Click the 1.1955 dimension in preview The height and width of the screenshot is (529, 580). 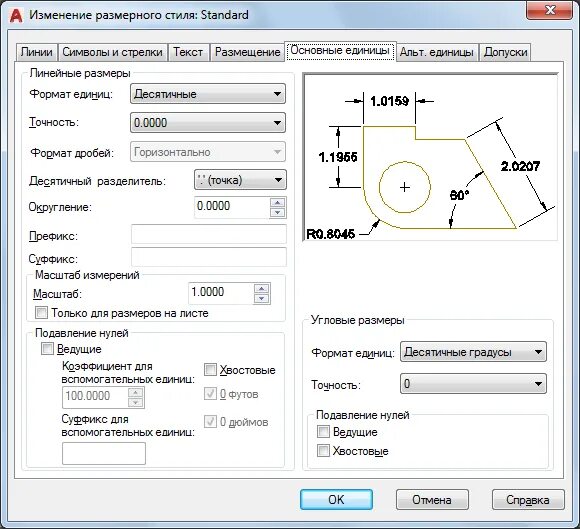pyautogui.click(x=338, y=157)
